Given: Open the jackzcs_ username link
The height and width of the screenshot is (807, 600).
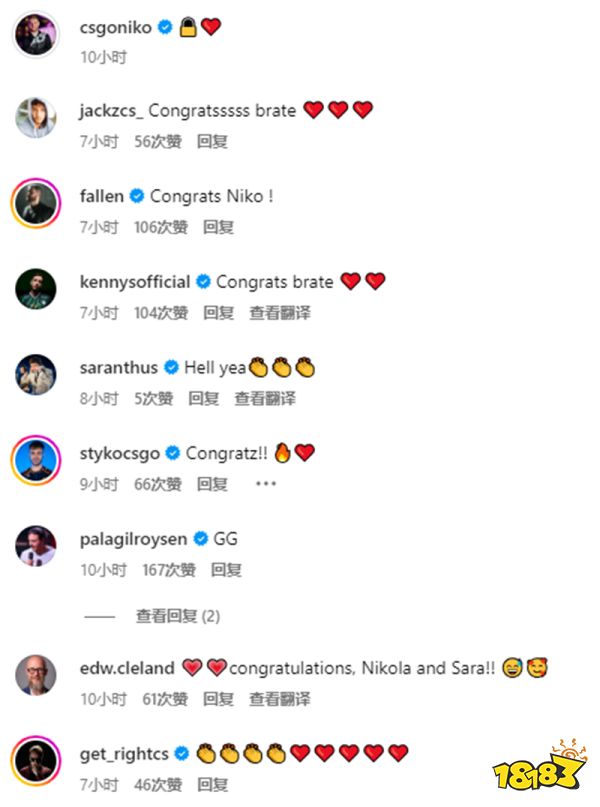Looking at the screenshot, I should pos(111,111).
